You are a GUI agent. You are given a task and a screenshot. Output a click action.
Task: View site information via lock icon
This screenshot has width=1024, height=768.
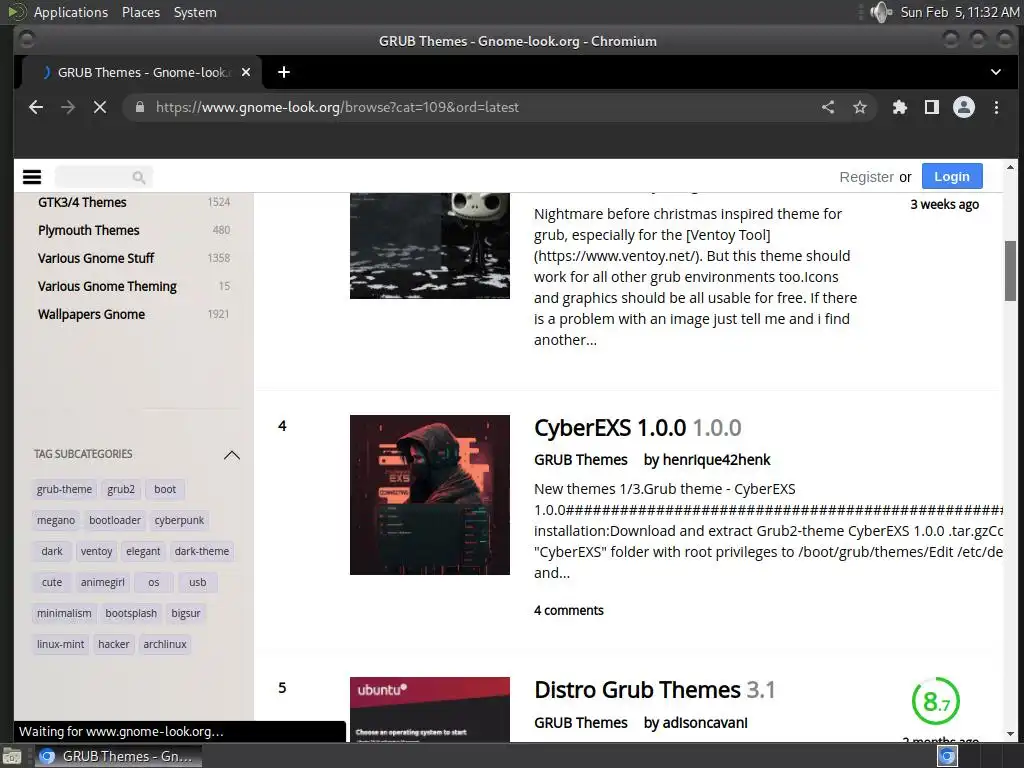[x=140, y=107]
